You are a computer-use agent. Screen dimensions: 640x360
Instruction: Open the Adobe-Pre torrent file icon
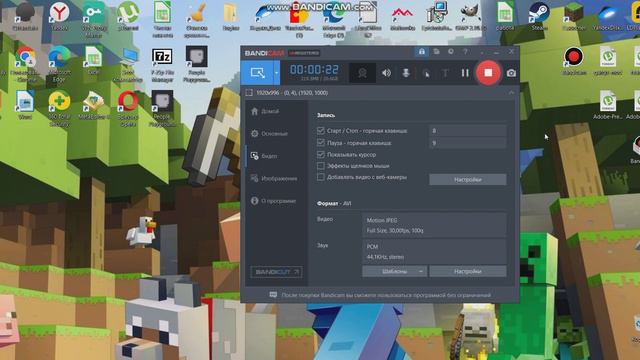pyautogui.click(x=608, y=105)
